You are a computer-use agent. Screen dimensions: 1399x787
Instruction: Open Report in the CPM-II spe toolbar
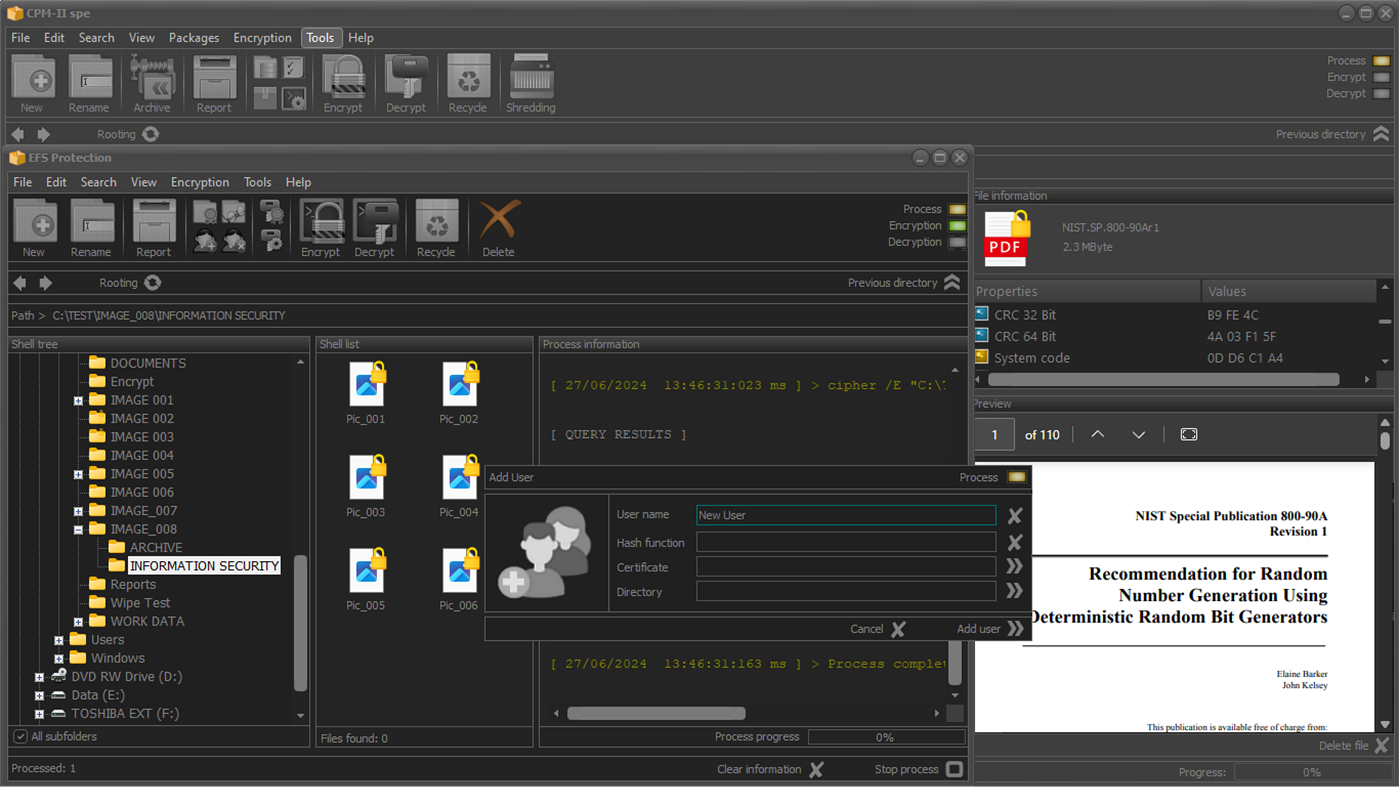coord(213,83)
